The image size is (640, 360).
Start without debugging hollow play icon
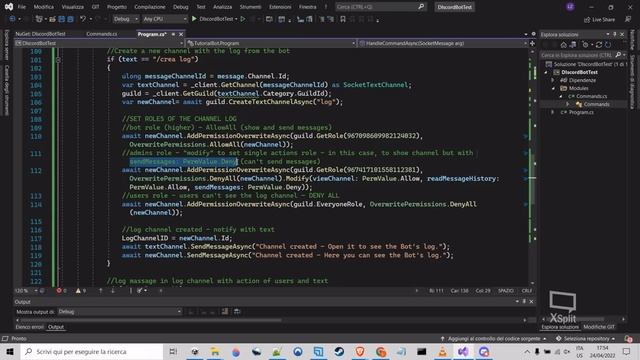pos(243,19)
